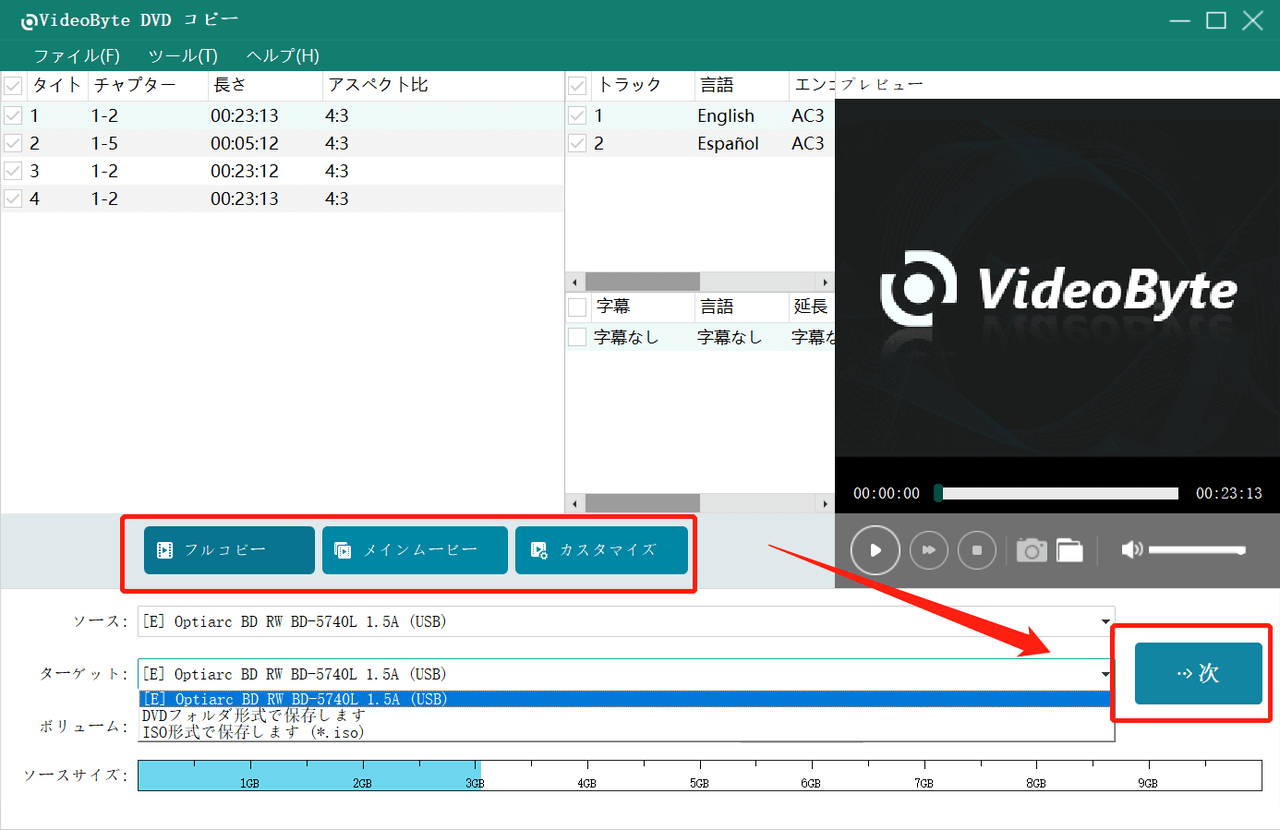Click the VideoByte logo in the title bar
Image resolution: width=1280 pixels, height=830 pixels.
[x=29, y=19]
